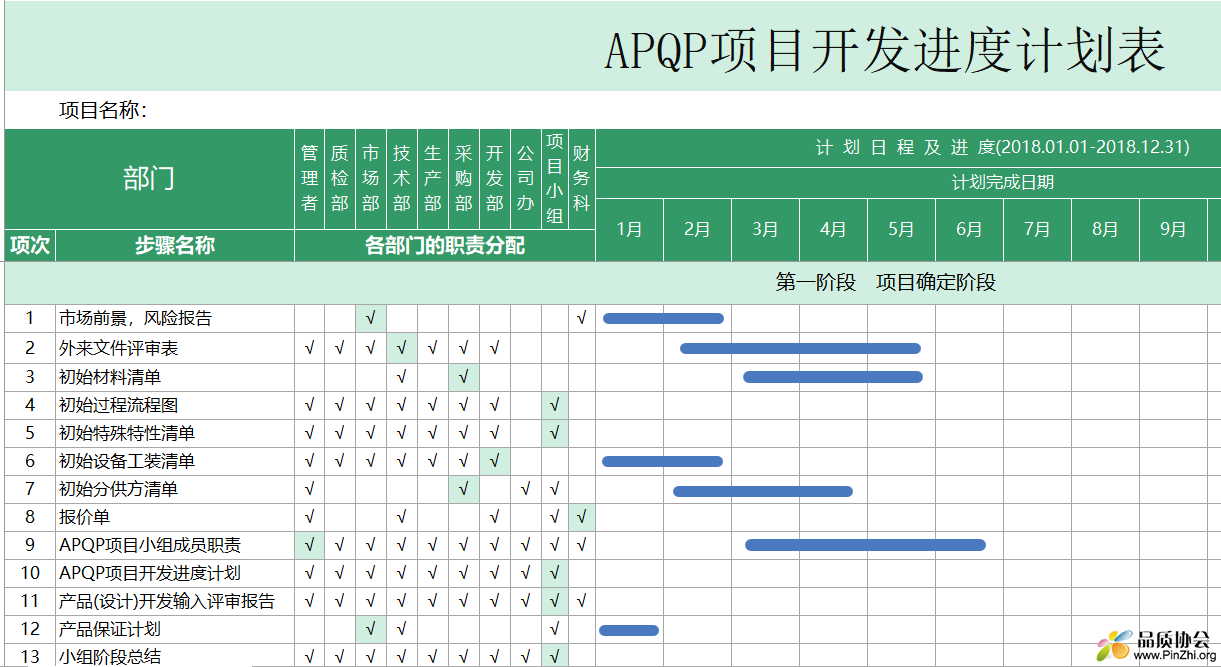Select the 市场前景，风险报告 cell
Screen dimensions: 1221x667
coord(175,319)
